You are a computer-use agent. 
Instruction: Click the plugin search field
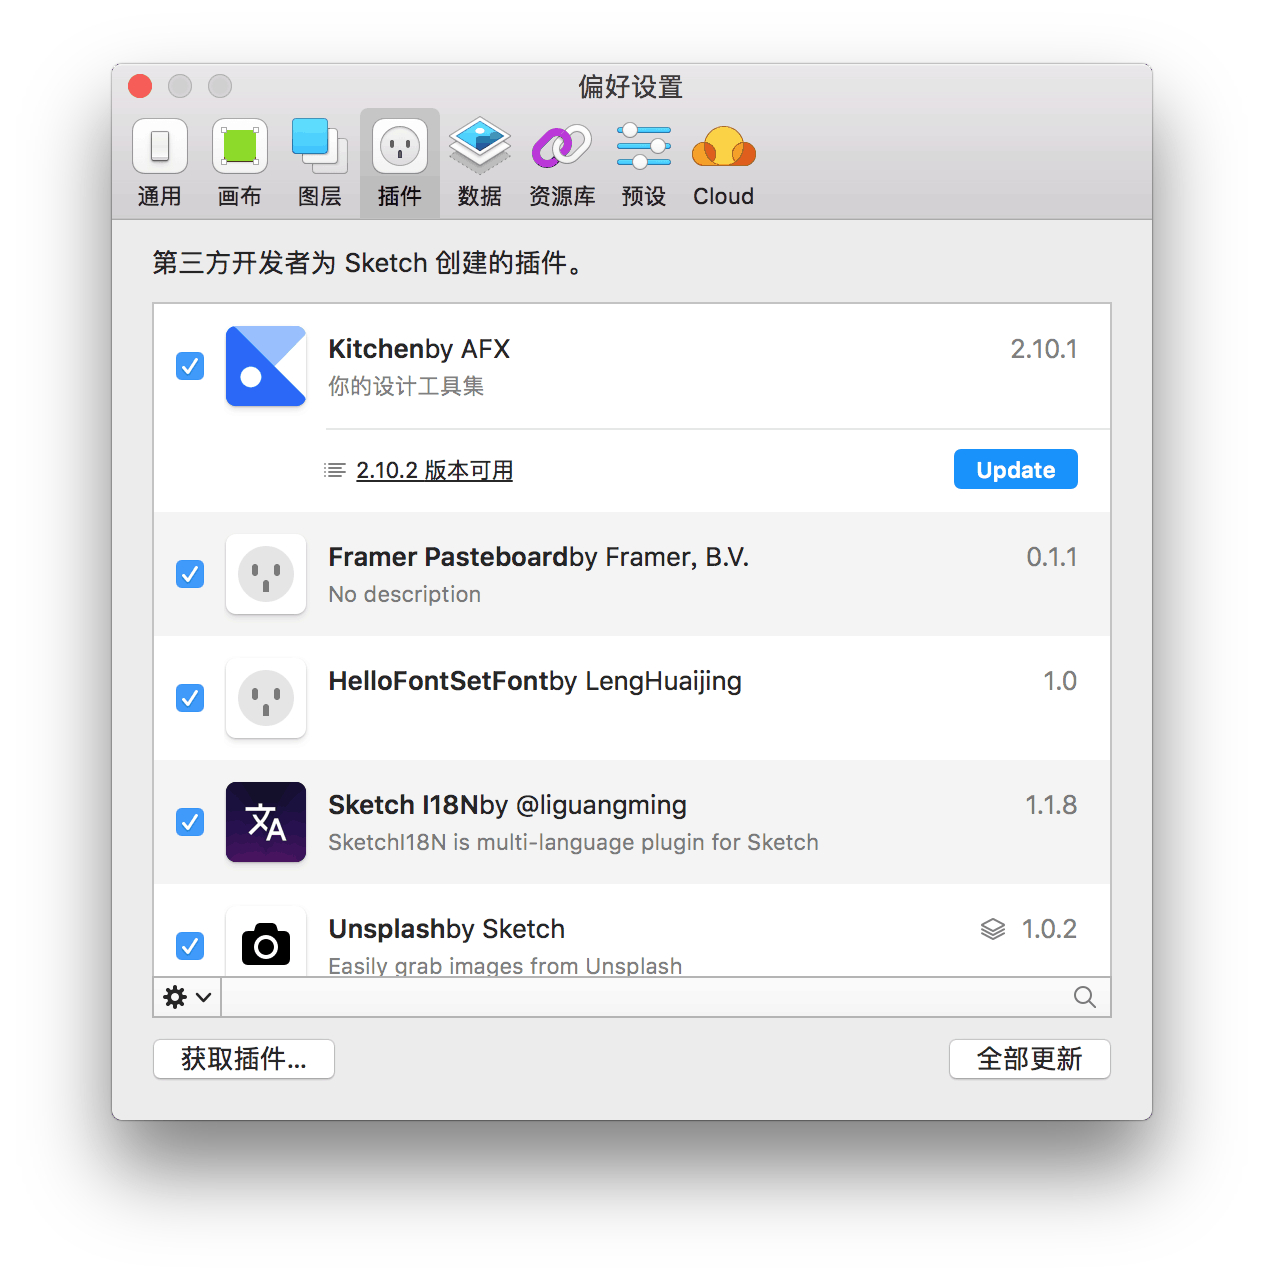pos(650,997)
